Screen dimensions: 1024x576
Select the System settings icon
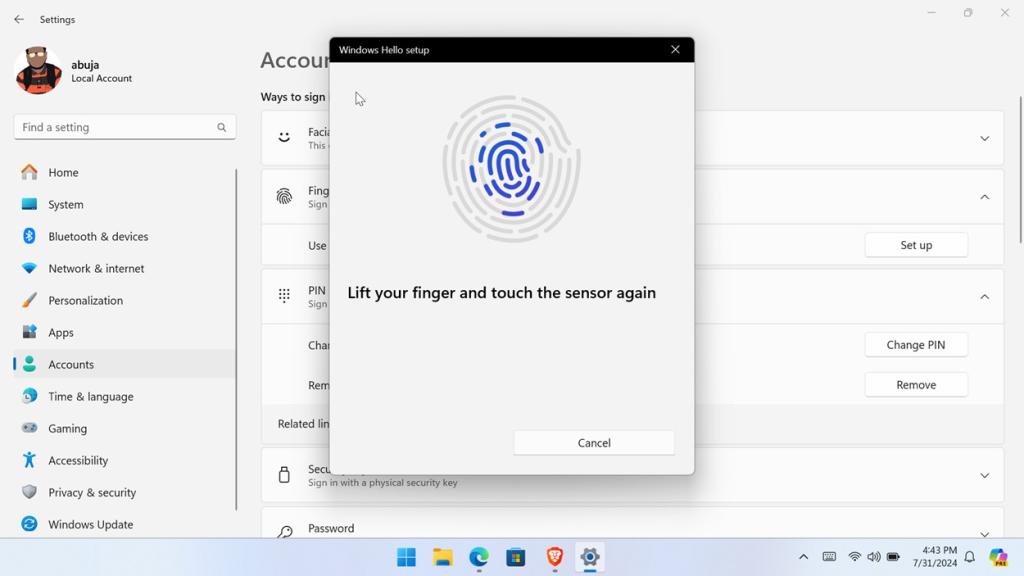(30, 204)
